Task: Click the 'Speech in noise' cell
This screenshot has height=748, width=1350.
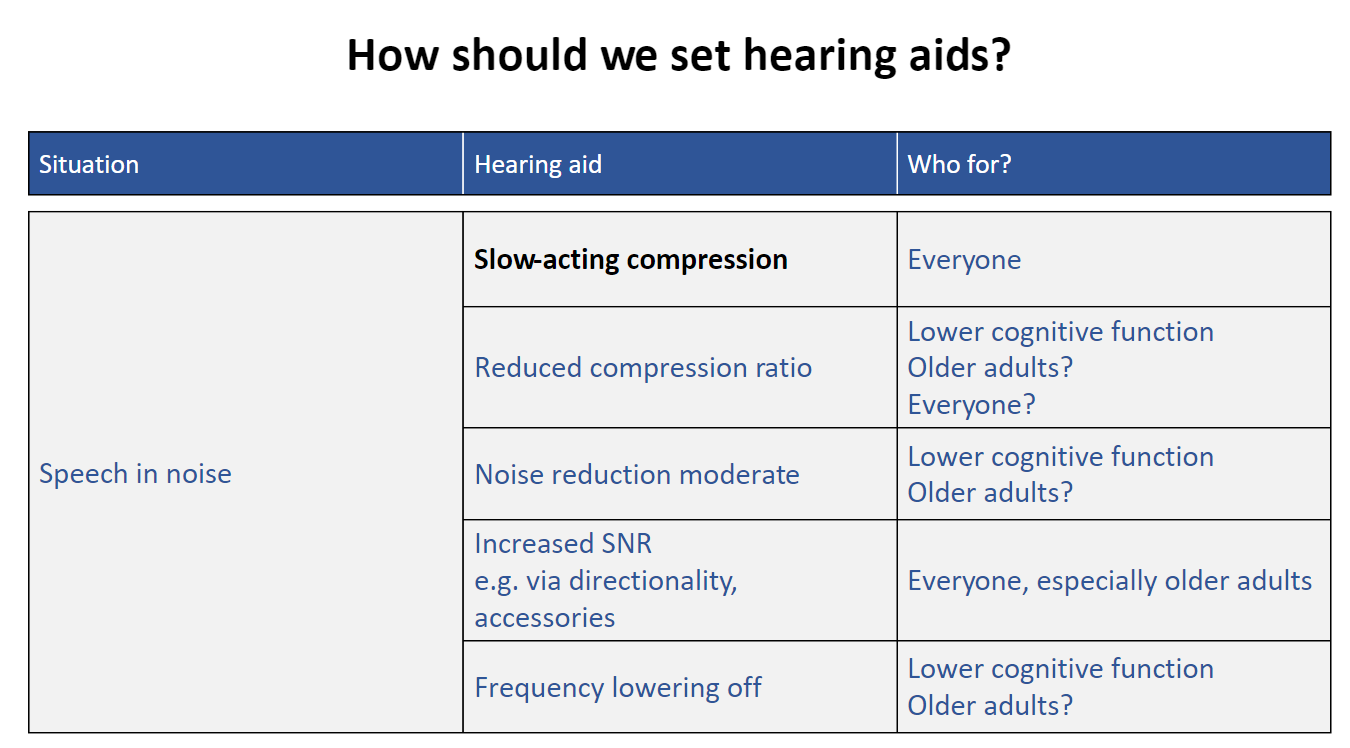Action: point(246,472)
